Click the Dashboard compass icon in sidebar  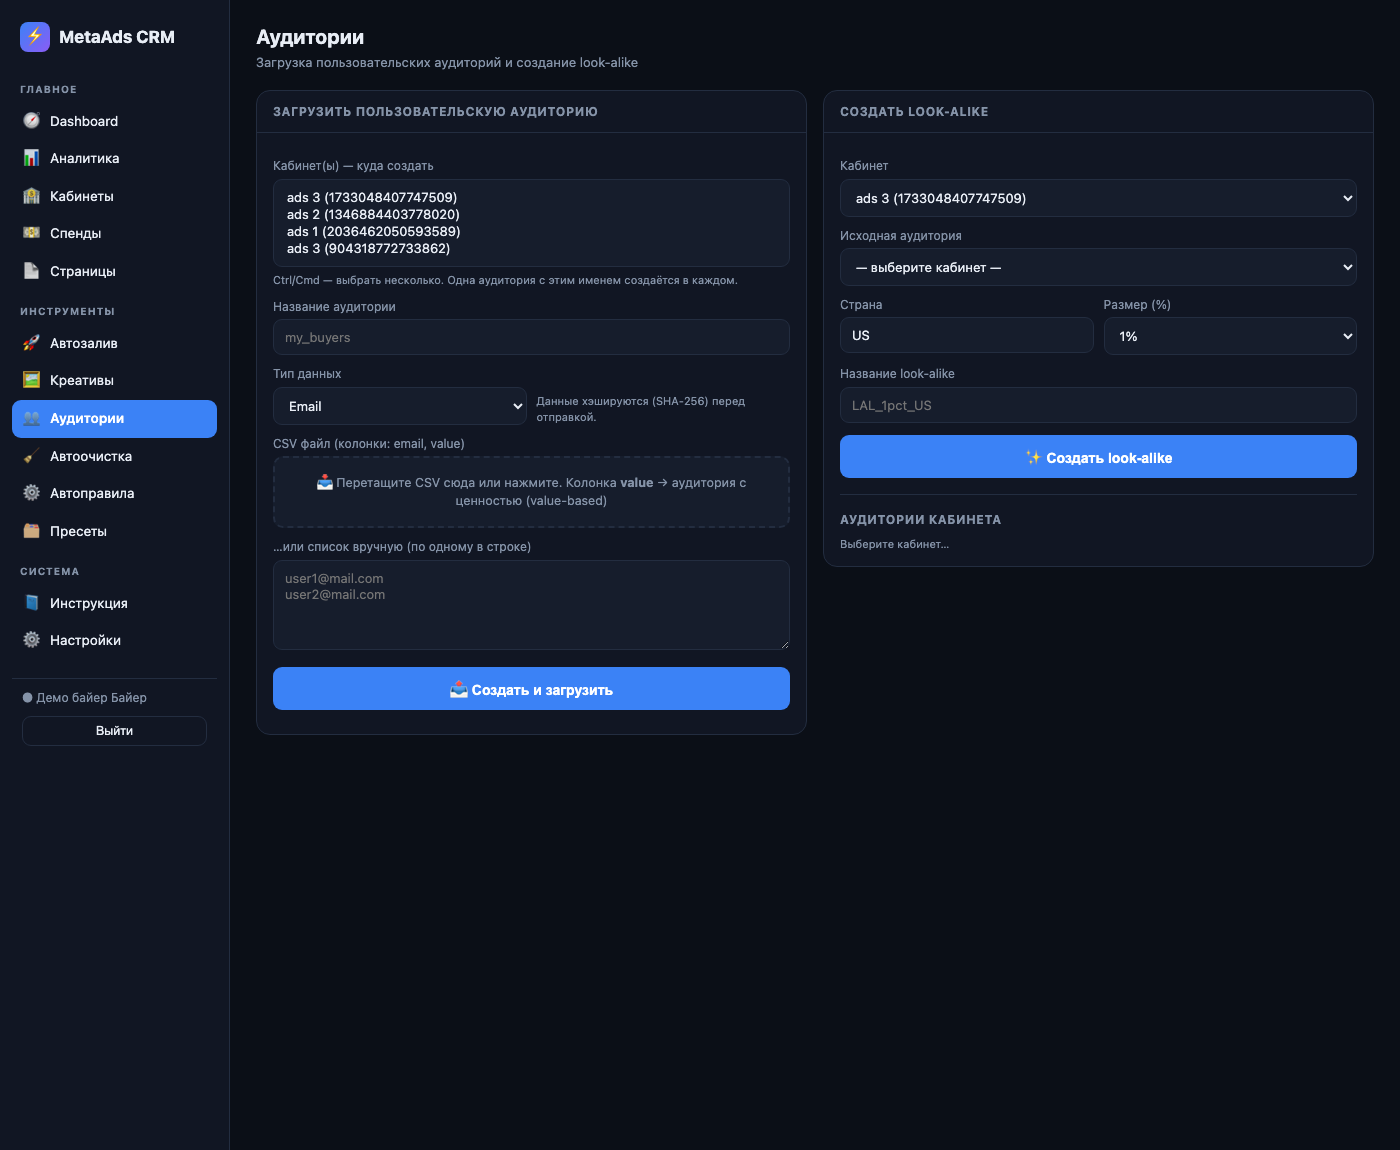[x=31, y=121]
